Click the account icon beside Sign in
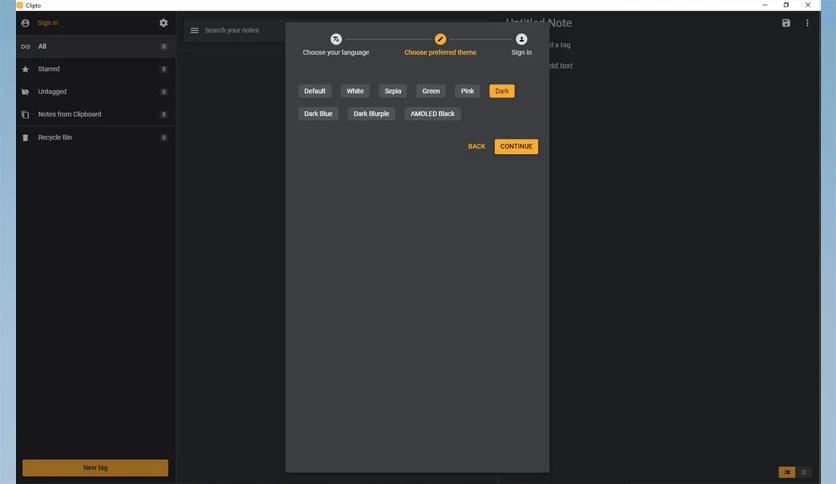 [x=25, y=23]
